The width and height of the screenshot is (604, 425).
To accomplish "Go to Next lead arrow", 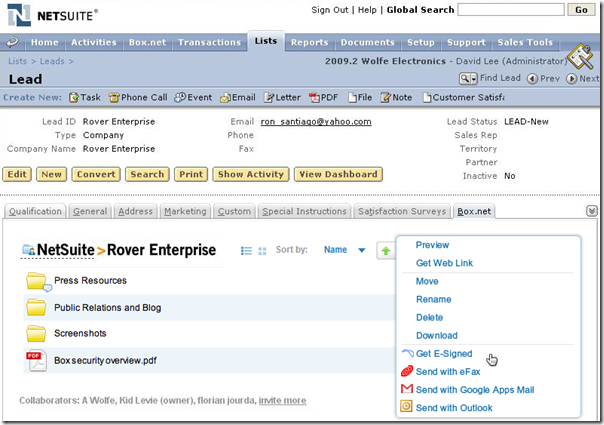I will (x=571, y=79).
